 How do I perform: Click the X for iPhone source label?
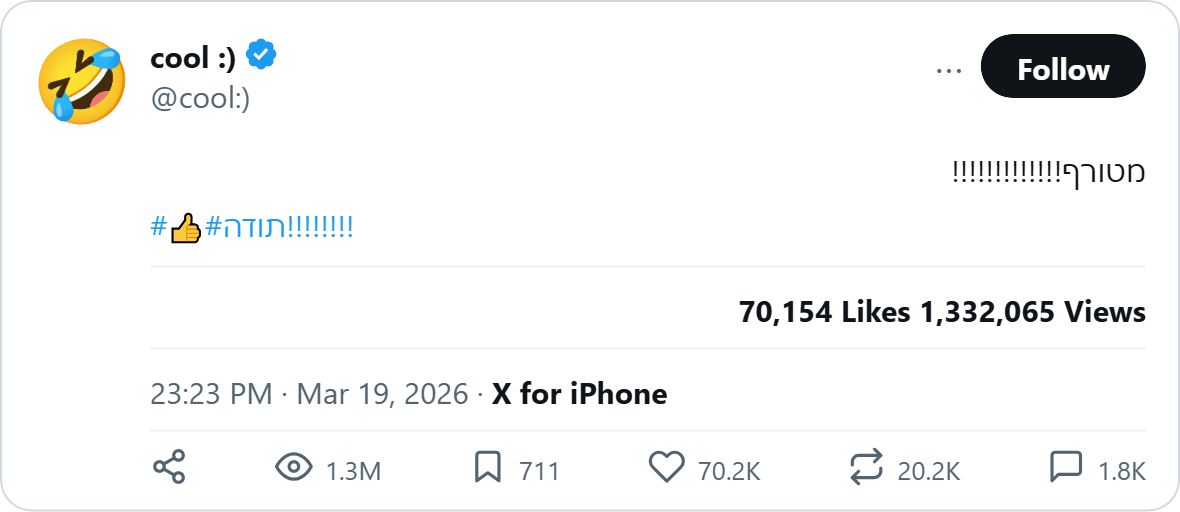(579, 393)
